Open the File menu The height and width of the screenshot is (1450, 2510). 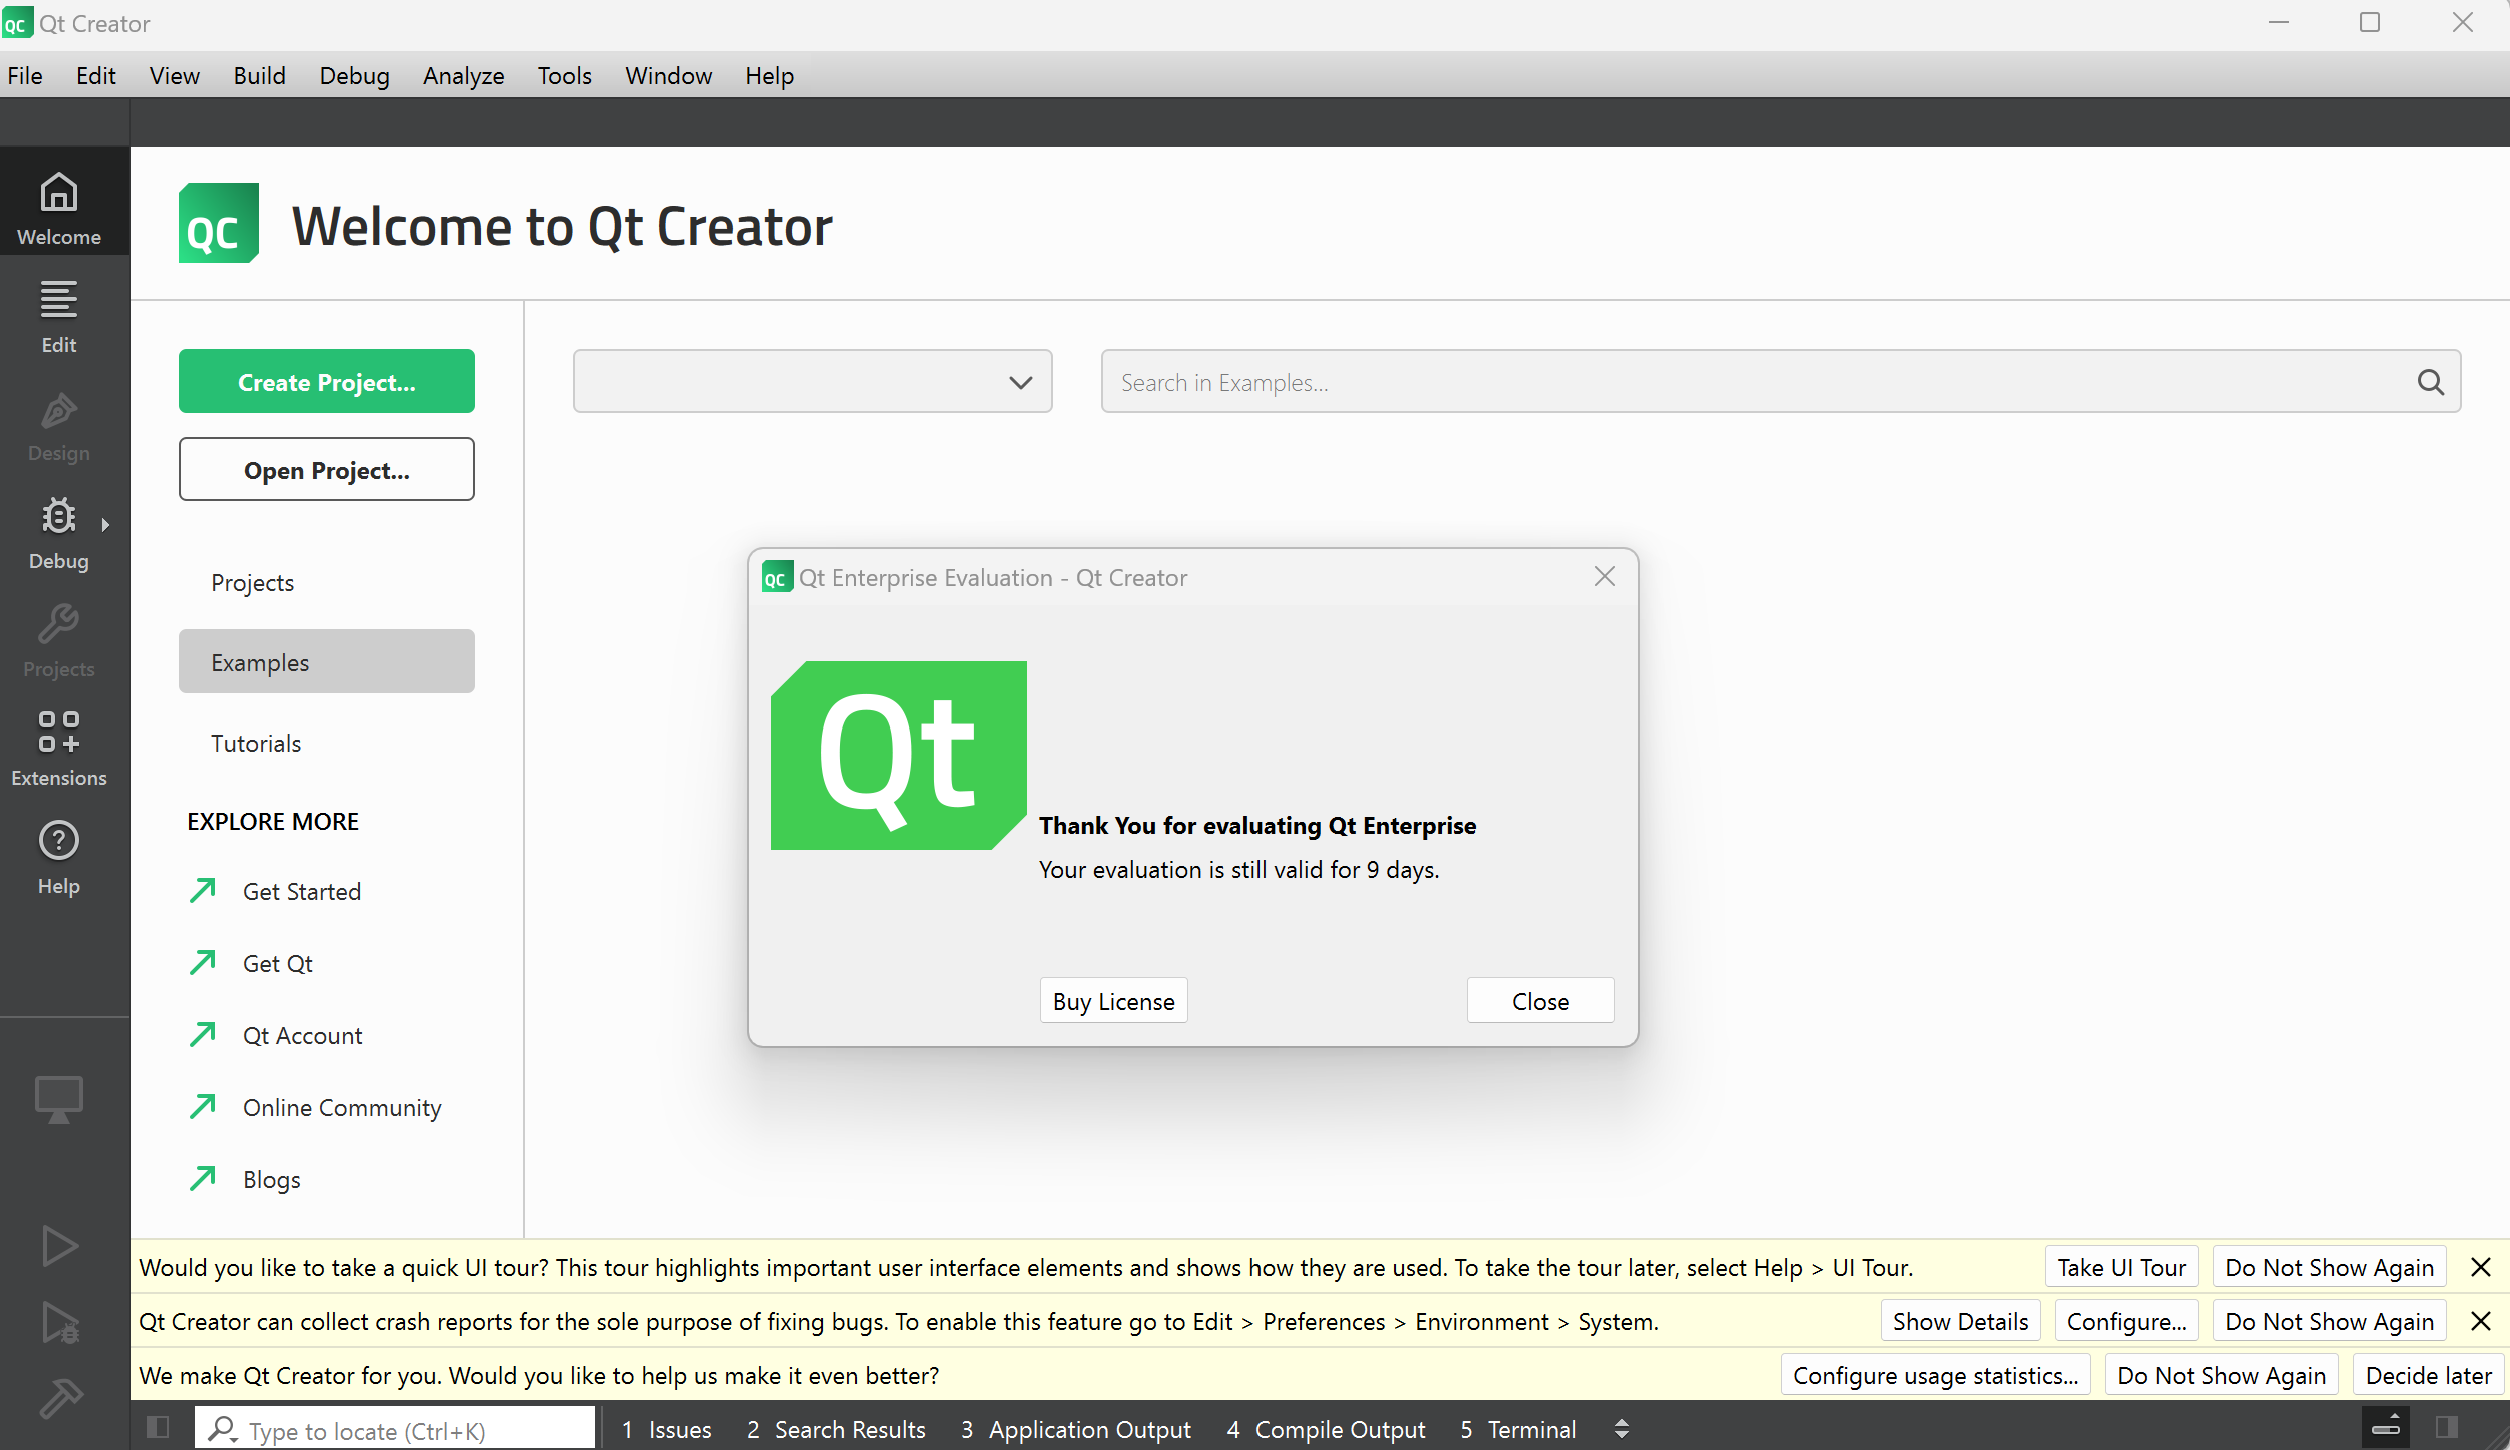point(25,75)
